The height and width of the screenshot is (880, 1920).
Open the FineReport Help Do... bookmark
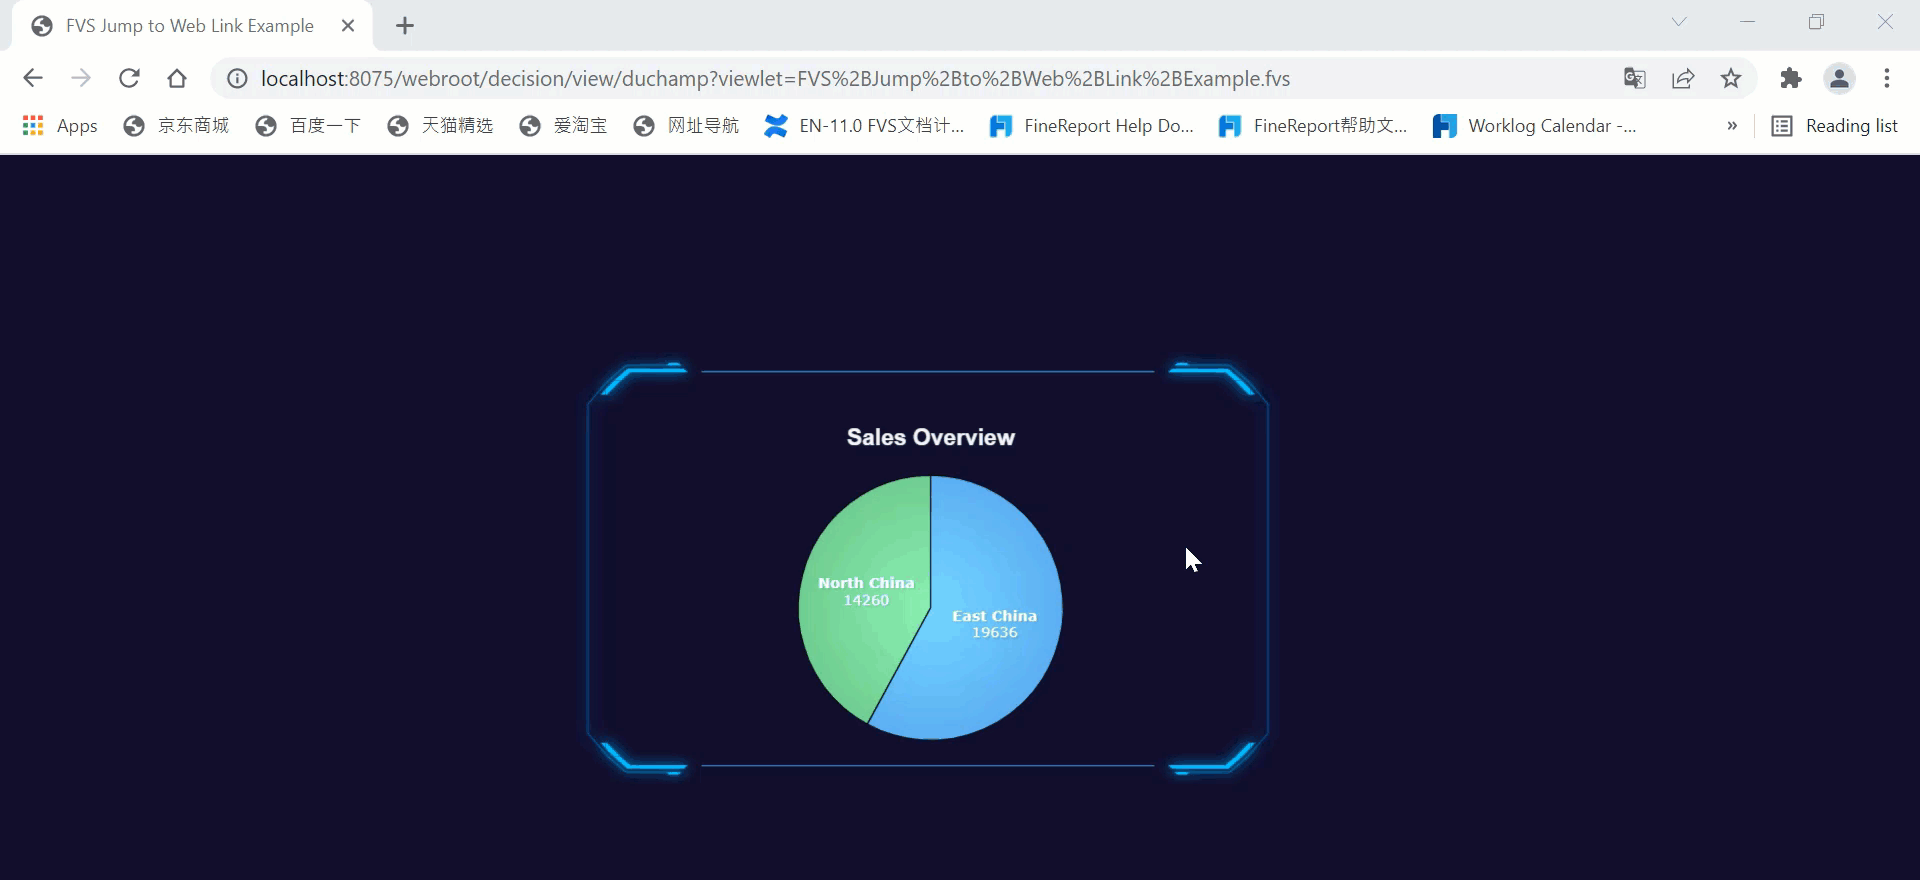pos(1091,125)
